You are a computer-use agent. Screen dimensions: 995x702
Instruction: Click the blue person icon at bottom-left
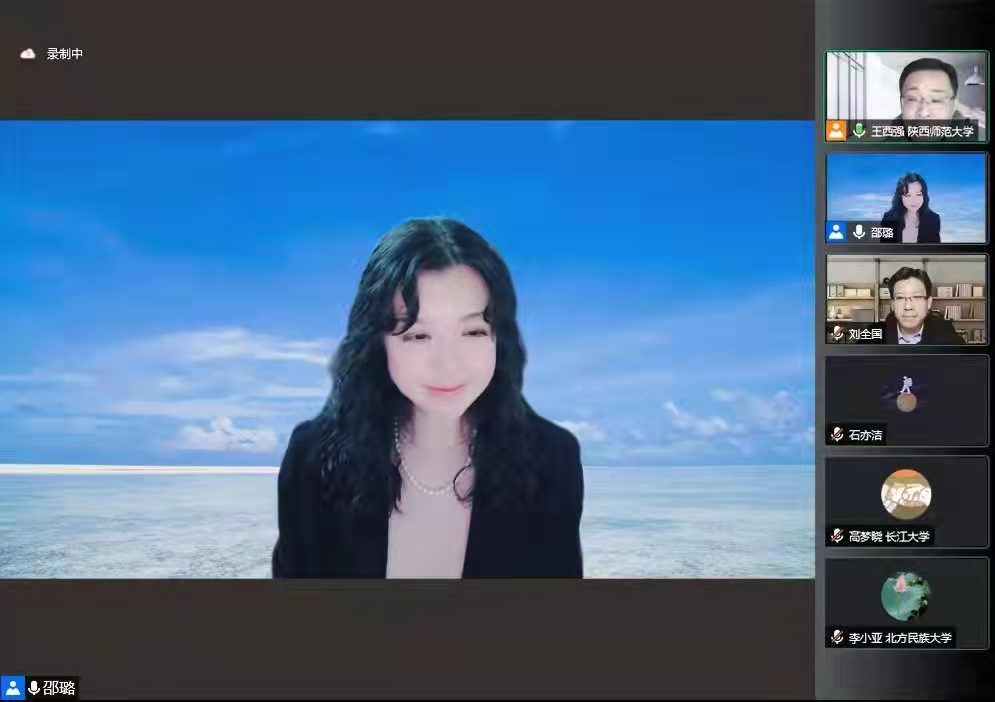(13, 687)
